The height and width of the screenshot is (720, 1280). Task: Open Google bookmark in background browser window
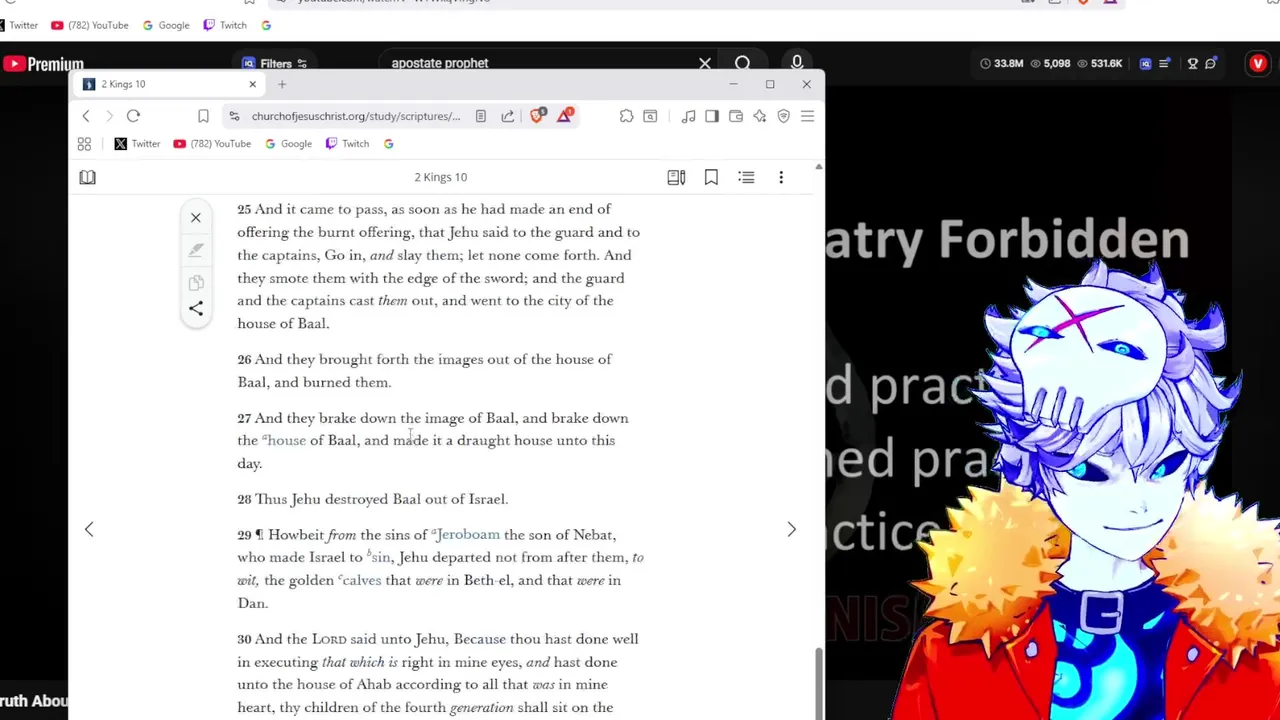[x=165, y=25]
